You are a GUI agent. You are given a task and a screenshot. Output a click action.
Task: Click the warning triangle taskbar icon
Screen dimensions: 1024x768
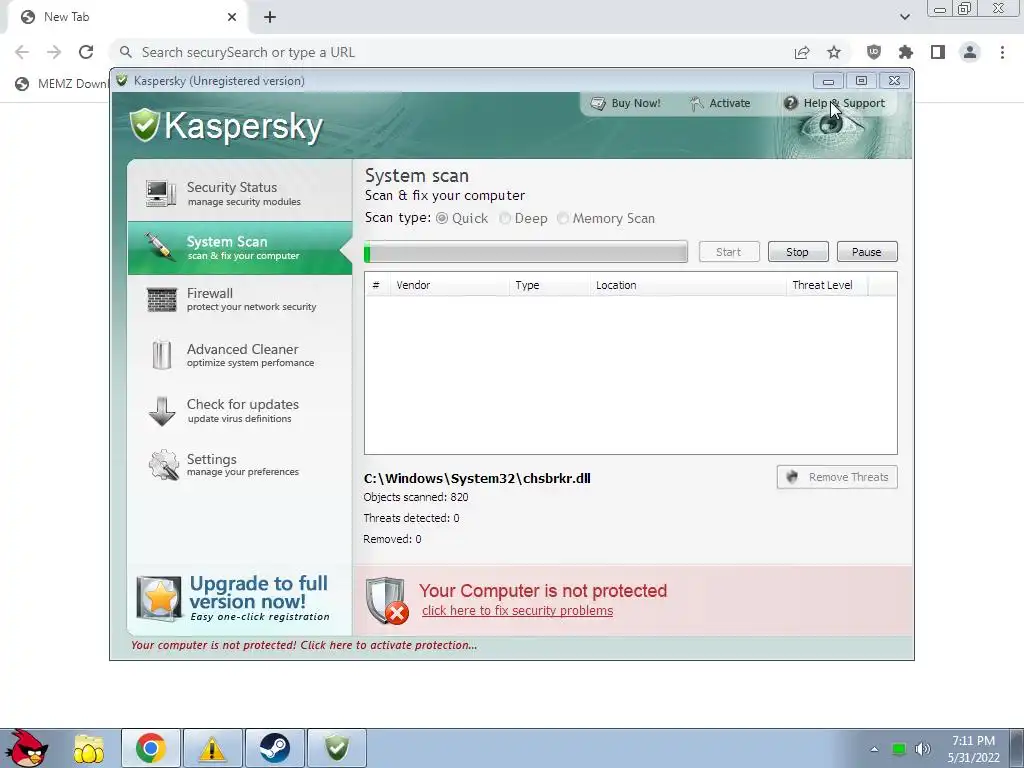click(x=212, y=748)
